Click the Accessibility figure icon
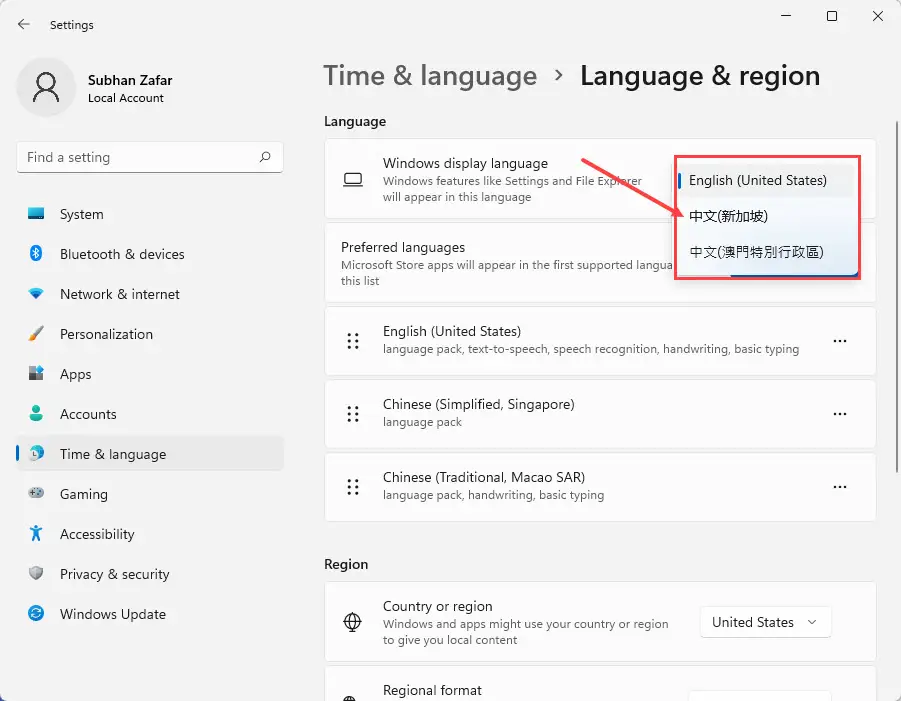 36,533
